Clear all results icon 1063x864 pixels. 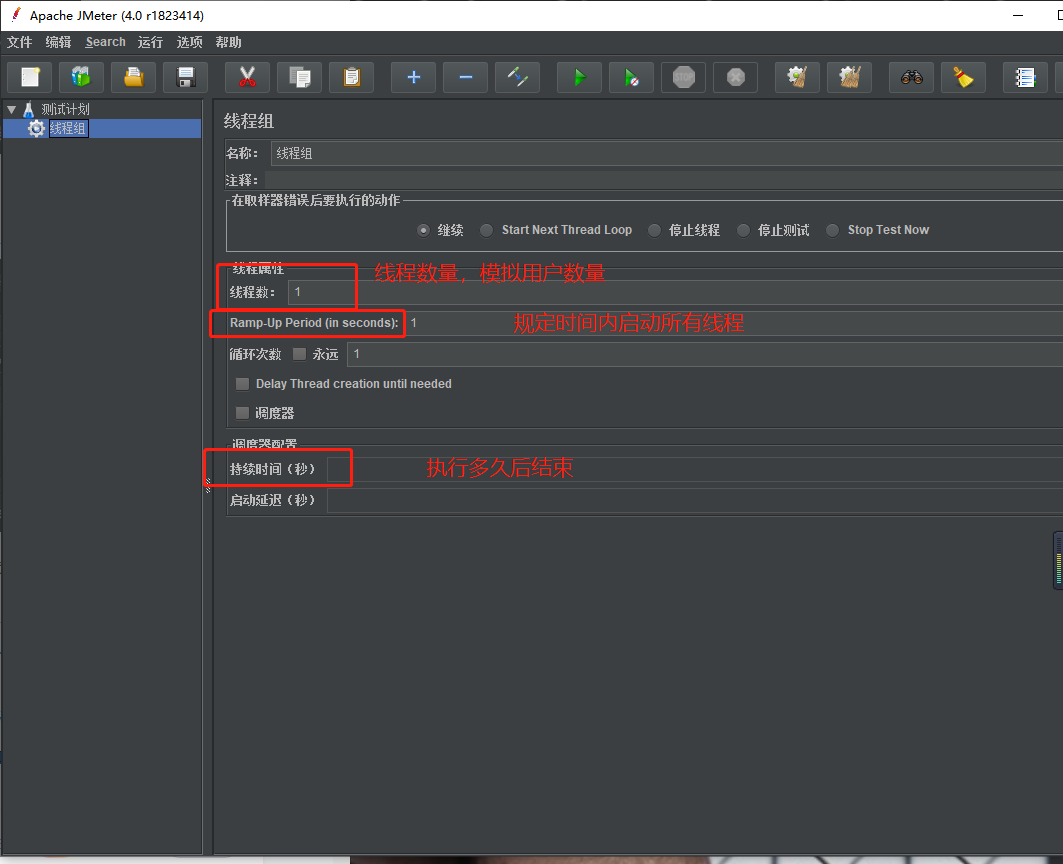(849, 77)
